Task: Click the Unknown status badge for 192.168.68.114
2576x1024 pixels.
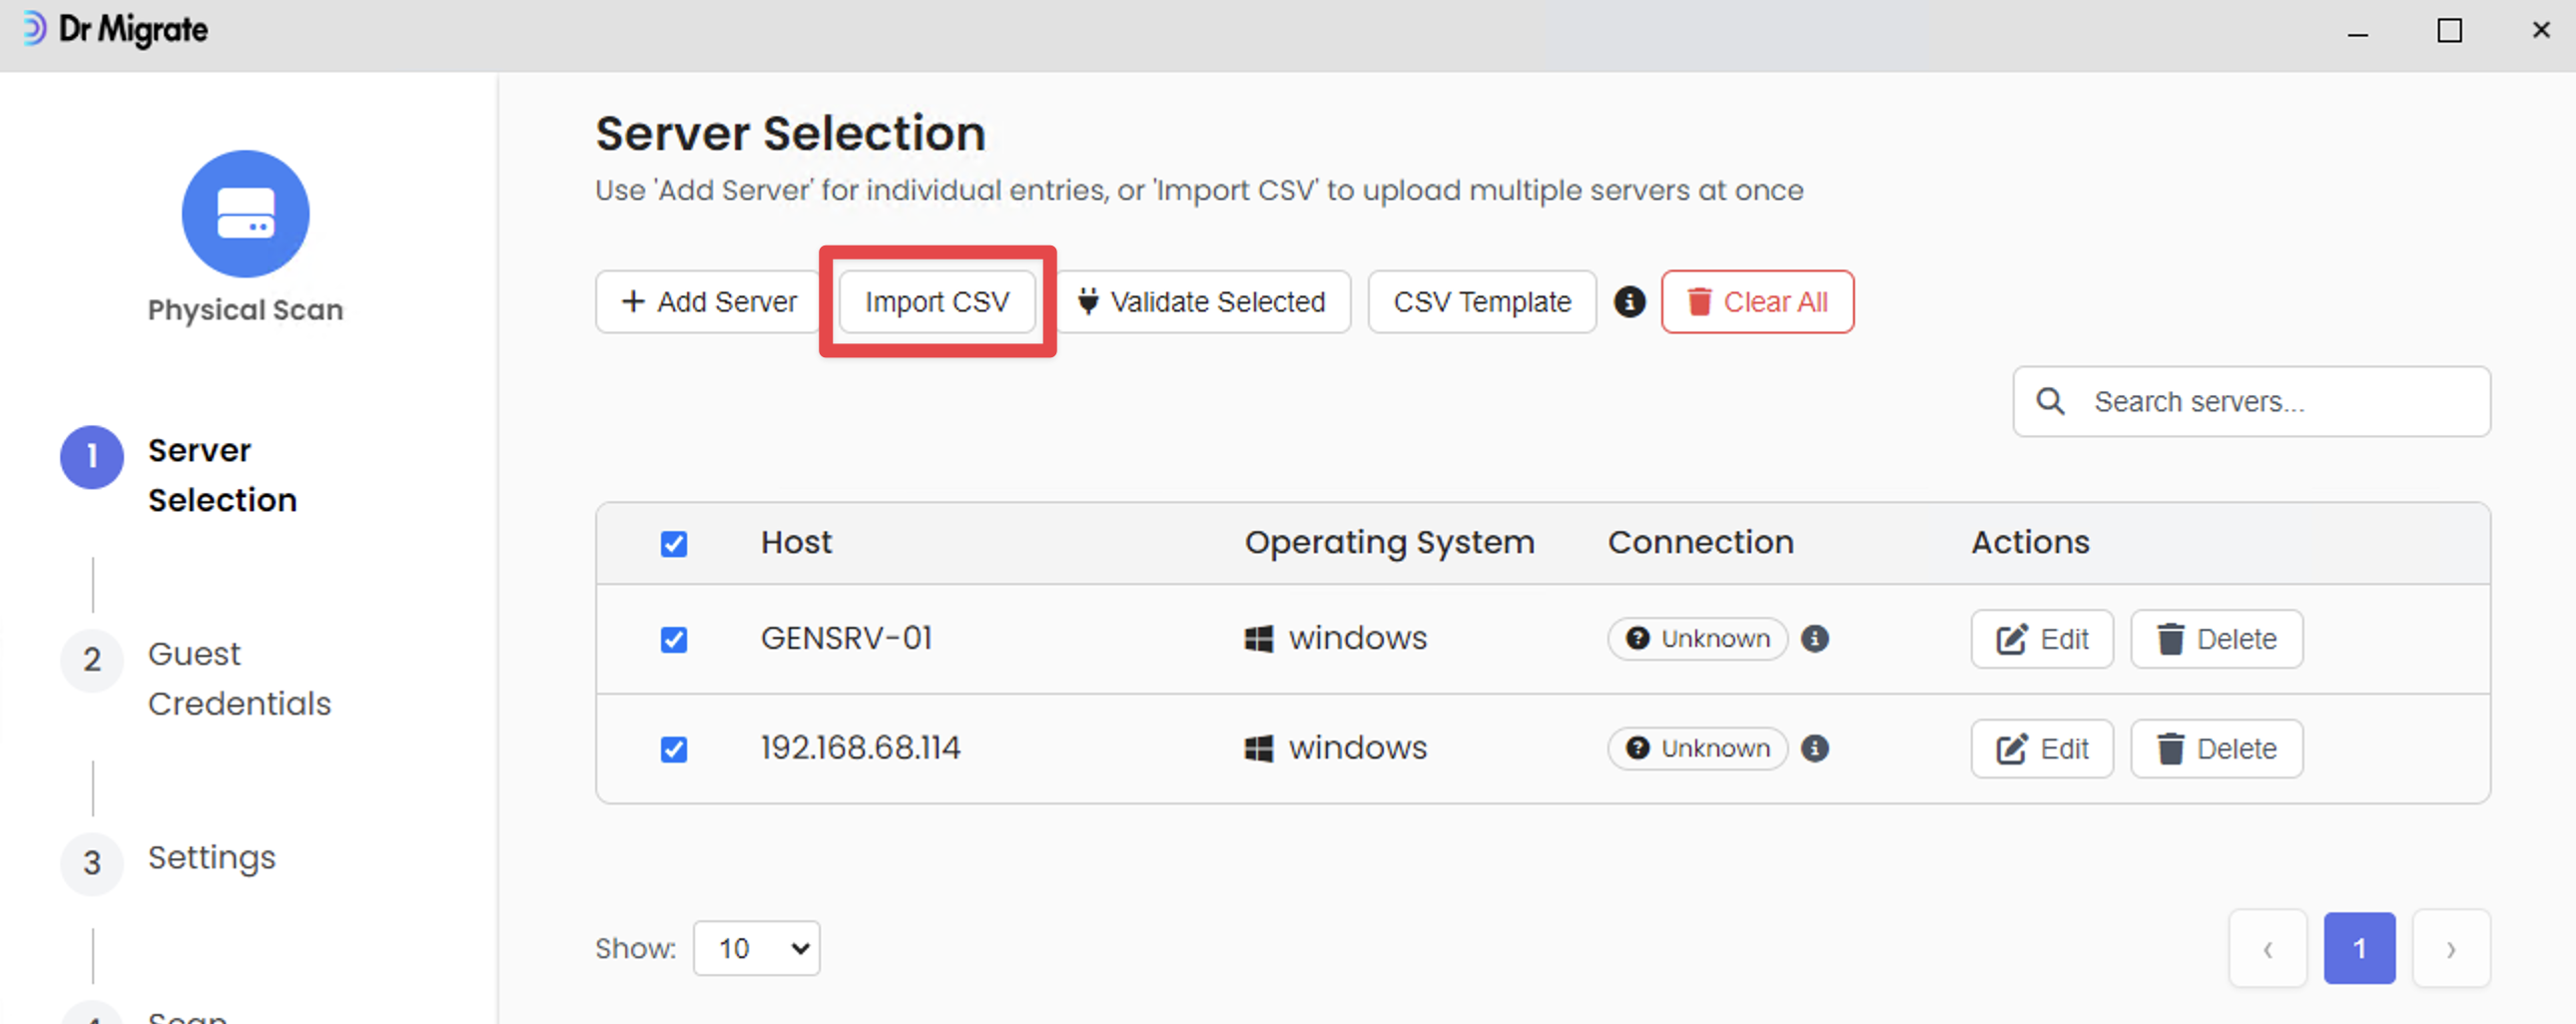Action: coord(1697,749)
